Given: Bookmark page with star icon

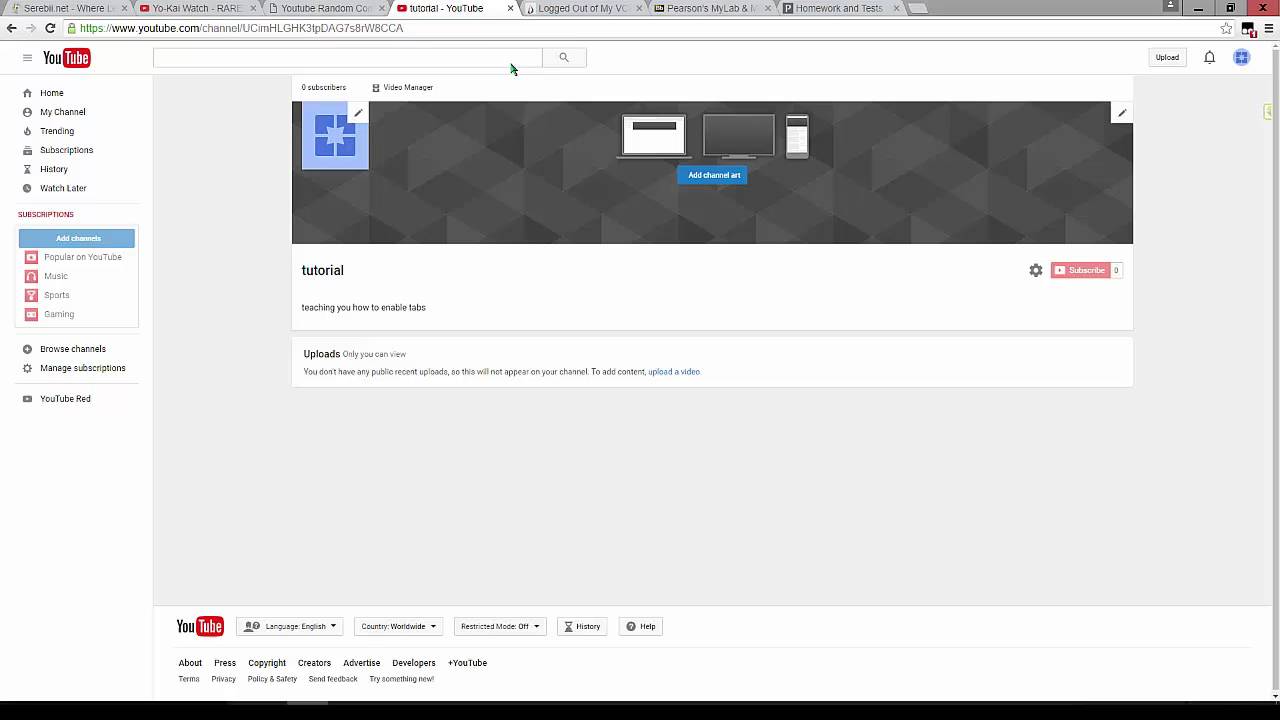Looking at the screenshot, I should [1226, 28].
